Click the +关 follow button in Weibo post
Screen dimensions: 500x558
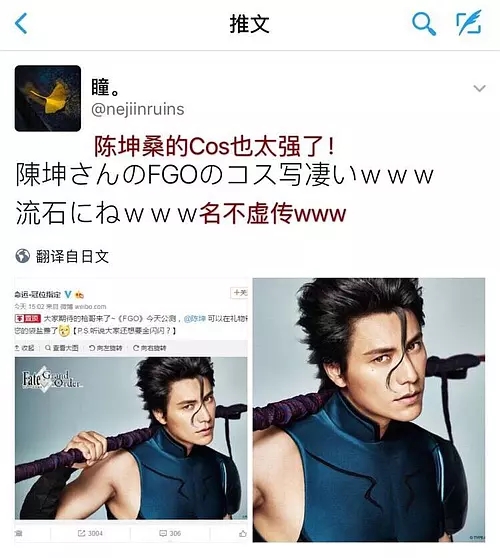[239, 293]
